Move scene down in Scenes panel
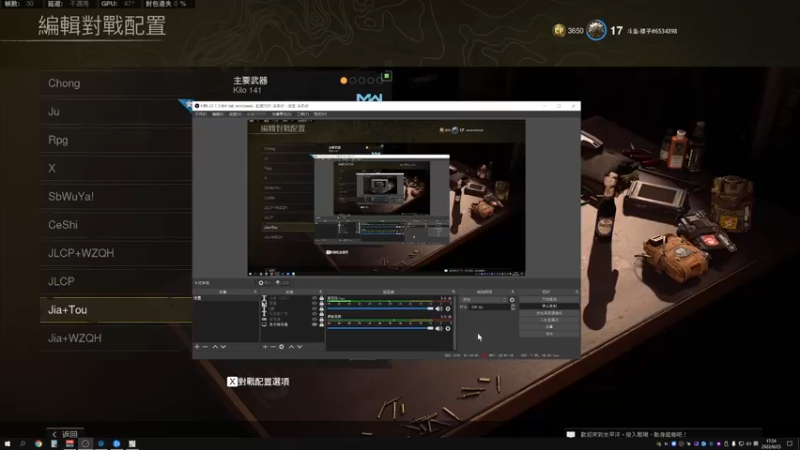The height and width of the screenshot is (450, 800). pyautogui.click(x=223, y=347)
